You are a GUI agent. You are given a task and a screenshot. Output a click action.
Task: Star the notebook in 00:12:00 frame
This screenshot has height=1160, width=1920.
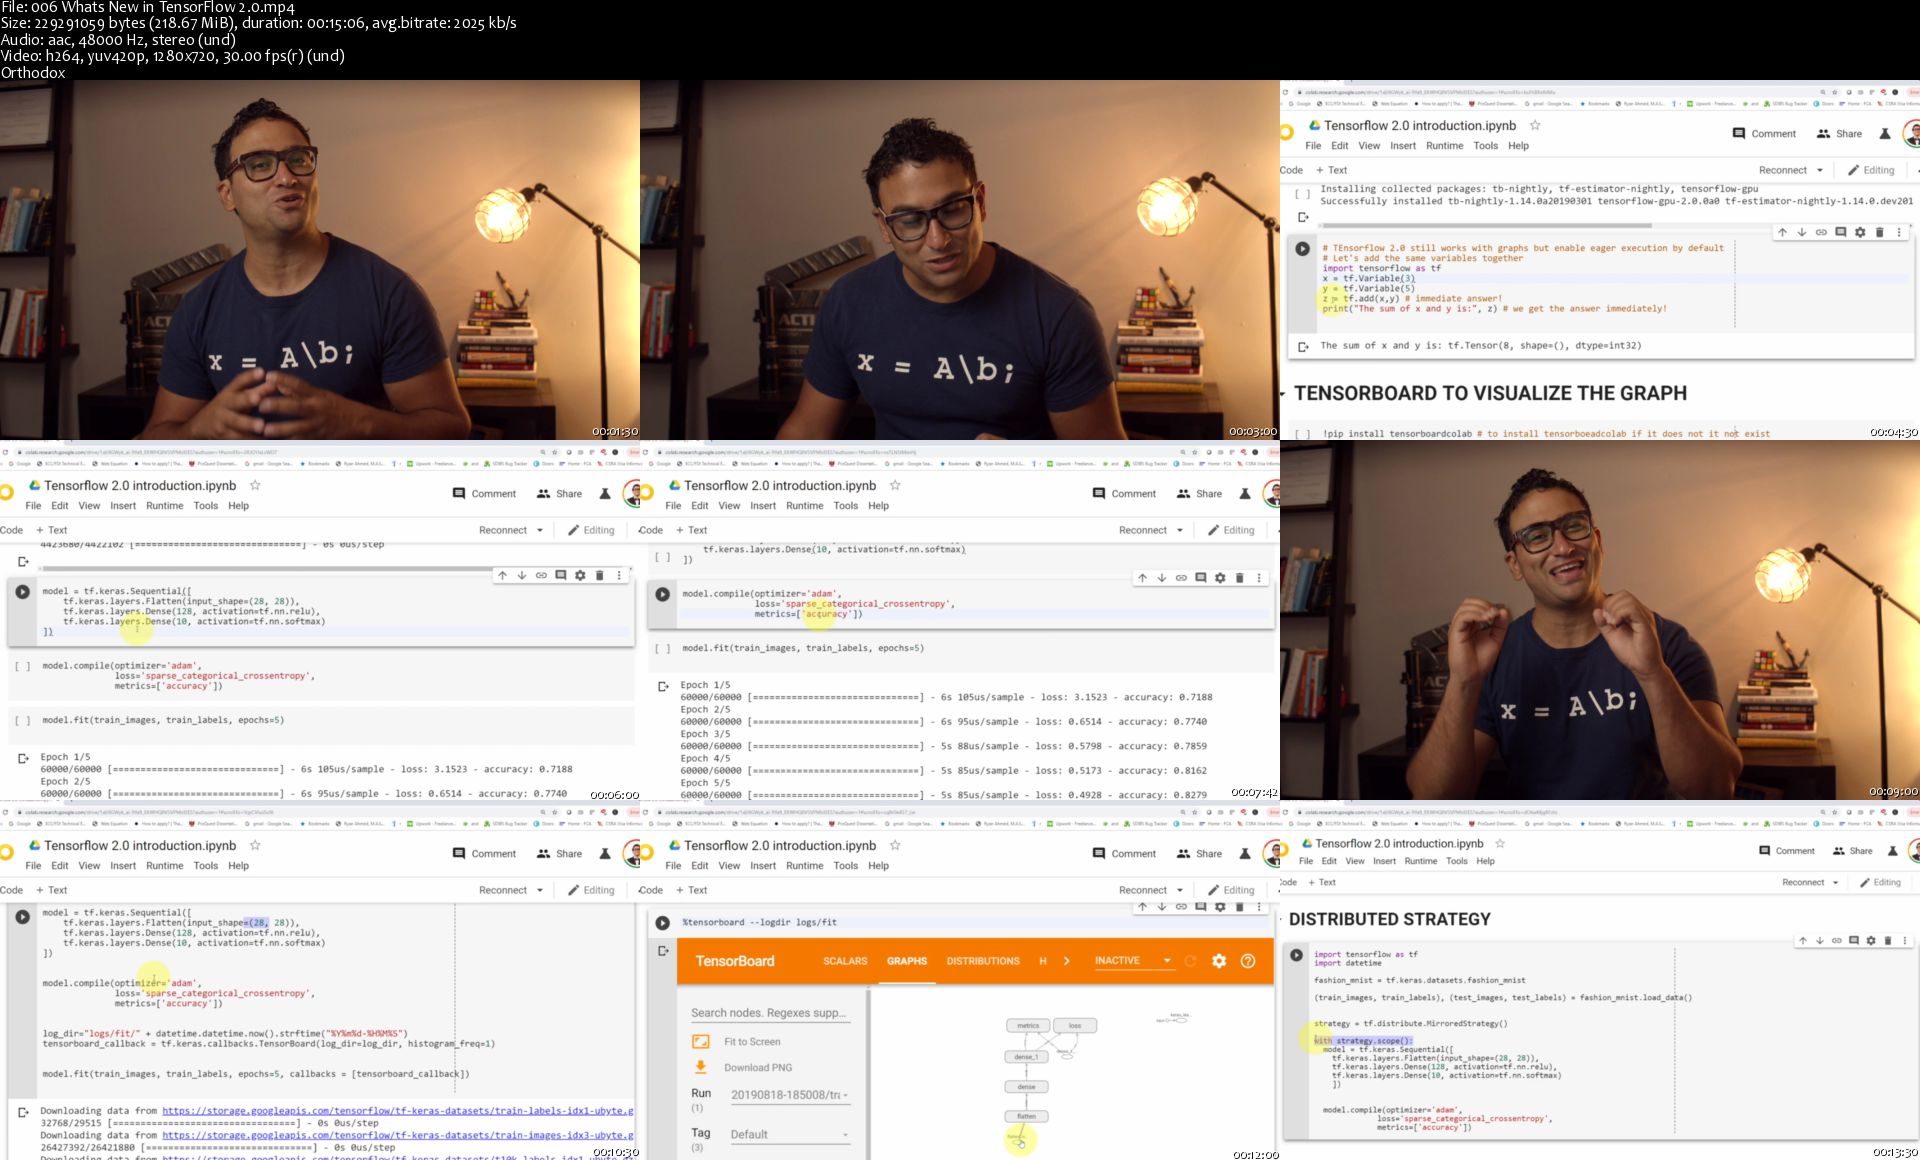[895, 845]
